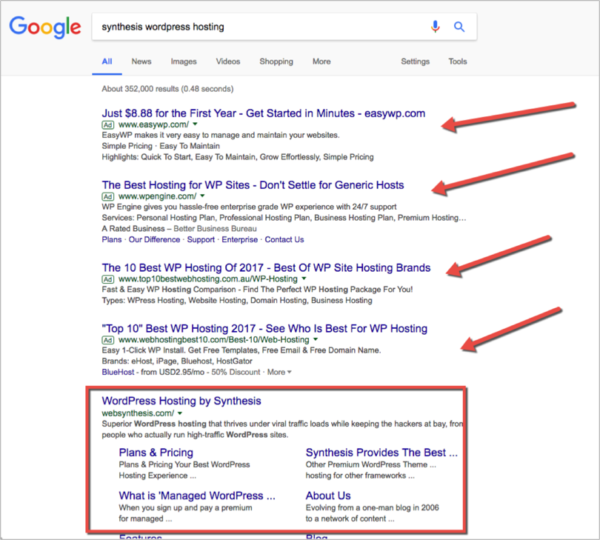
Task: Open Synthesis Provides The Best sitelink
Action: 382,452
